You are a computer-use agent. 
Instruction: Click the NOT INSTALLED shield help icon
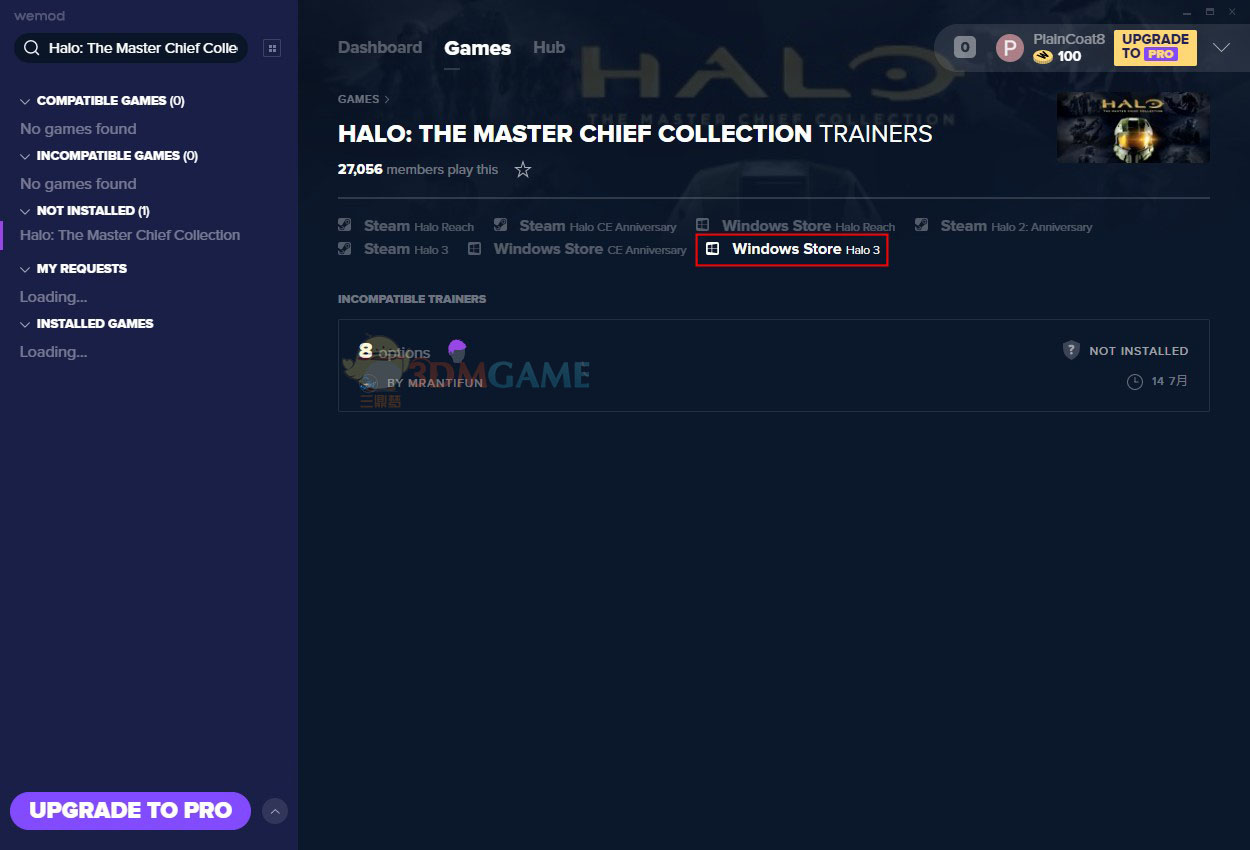1071,350
